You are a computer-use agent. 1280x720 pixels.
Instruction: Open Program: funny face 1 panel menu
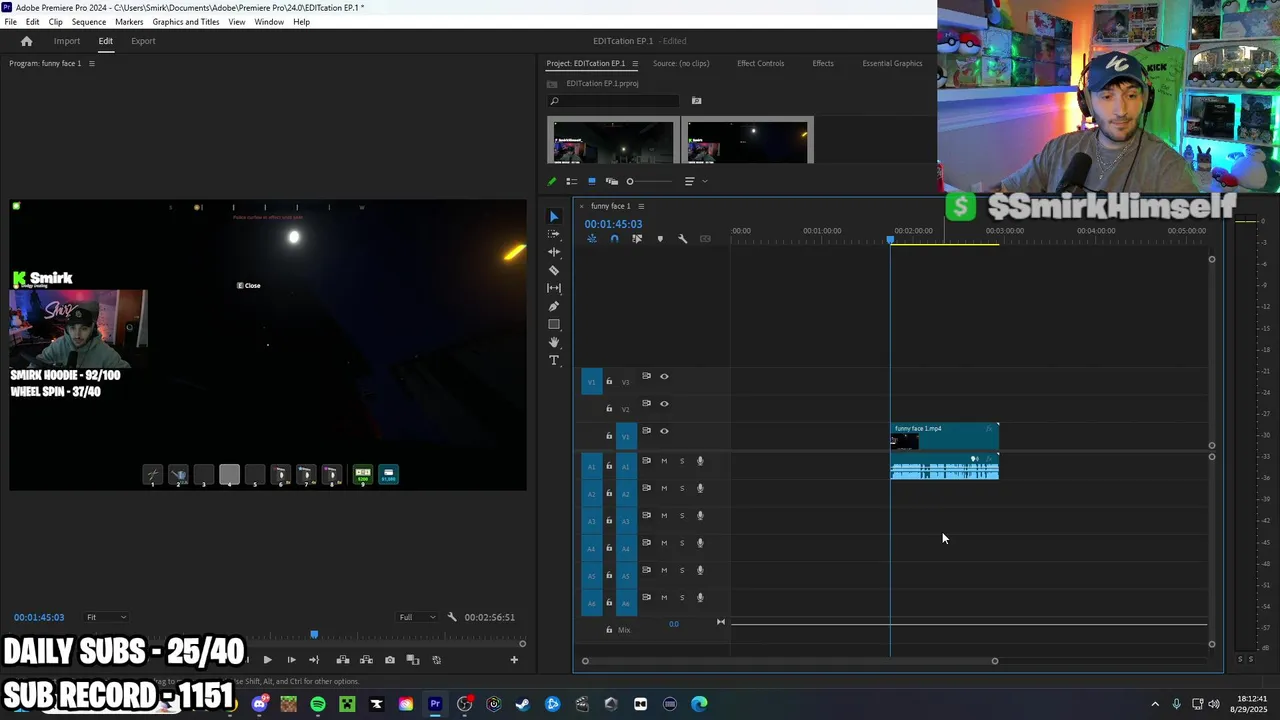tap(92, 63)
